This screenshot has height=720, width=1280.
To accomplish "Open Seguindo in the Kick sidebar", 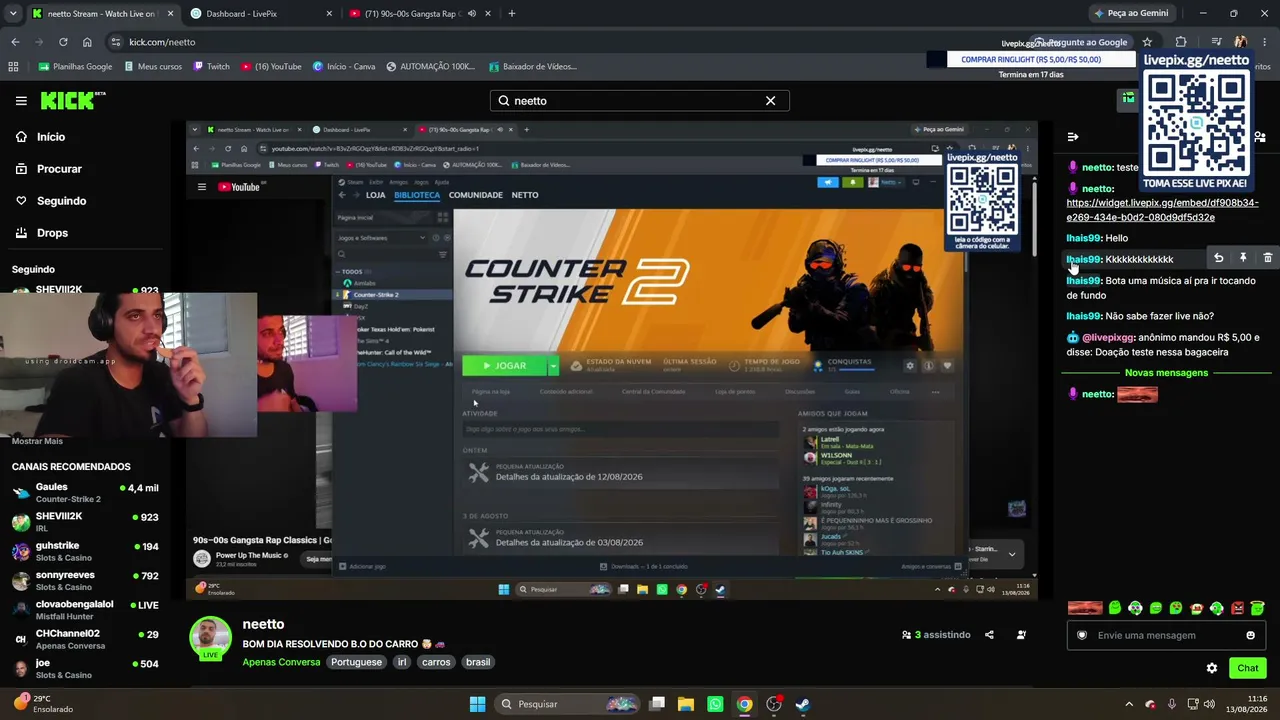I will click(x=51, y=201).
